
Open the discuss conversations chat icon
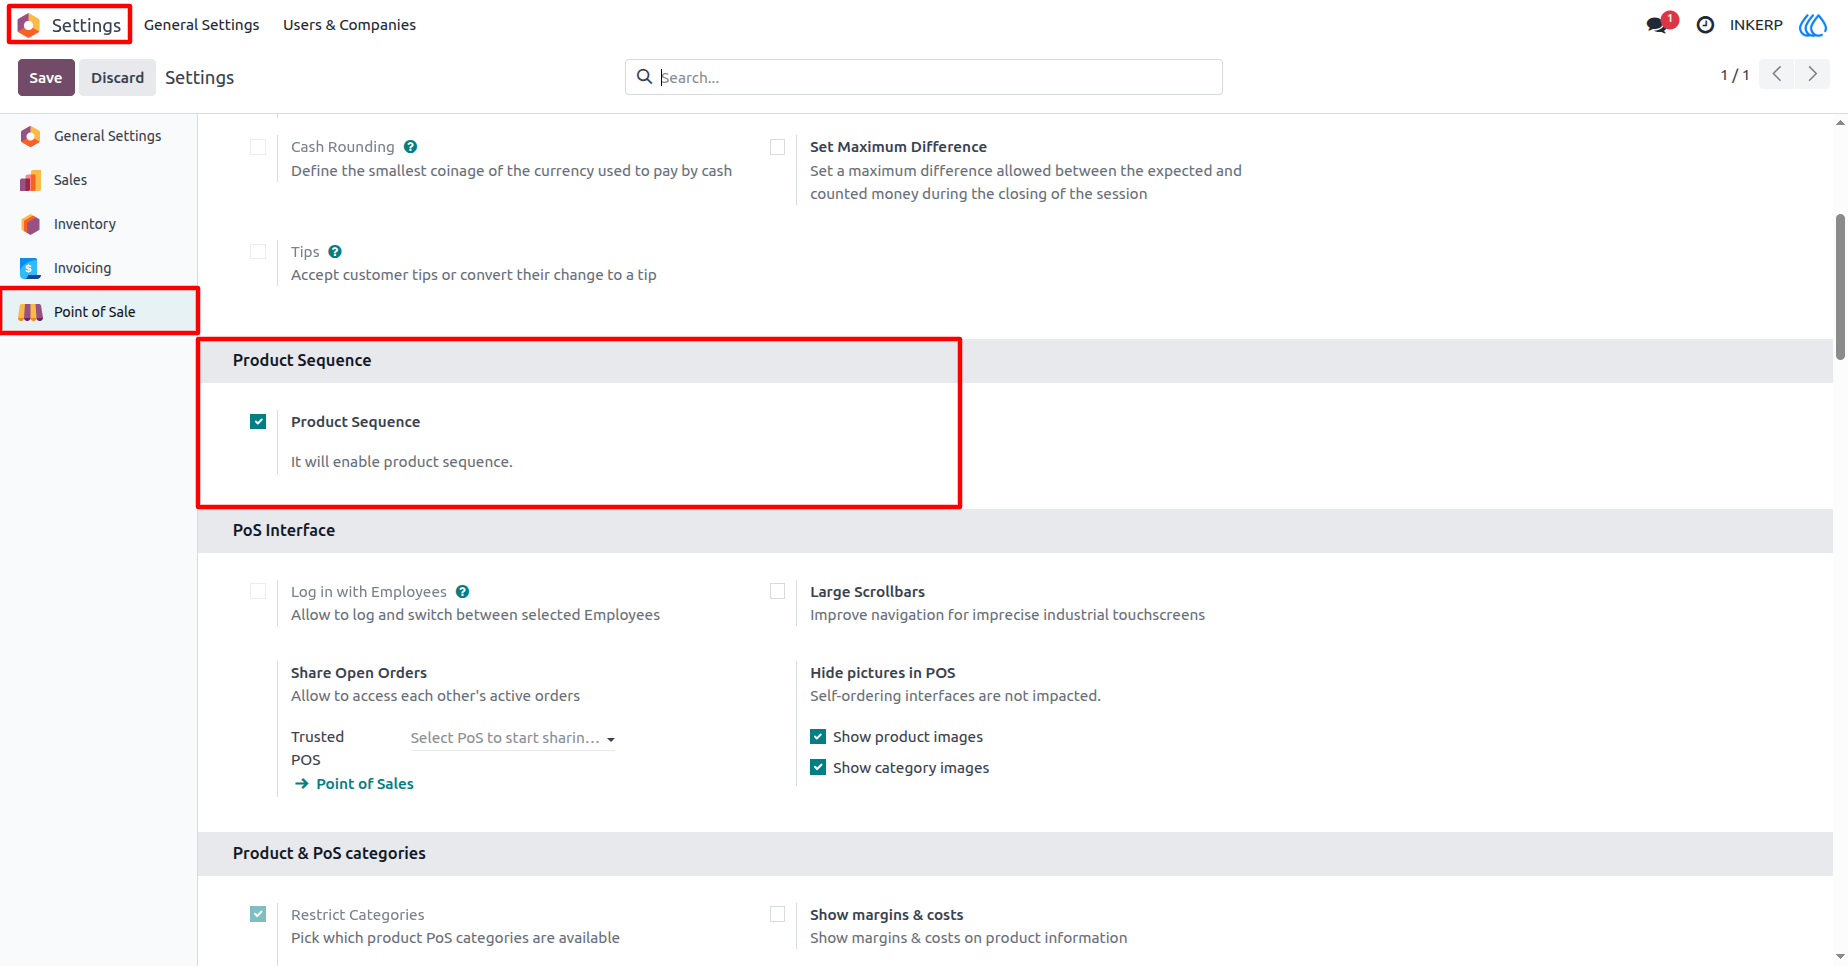[1658, 25]
